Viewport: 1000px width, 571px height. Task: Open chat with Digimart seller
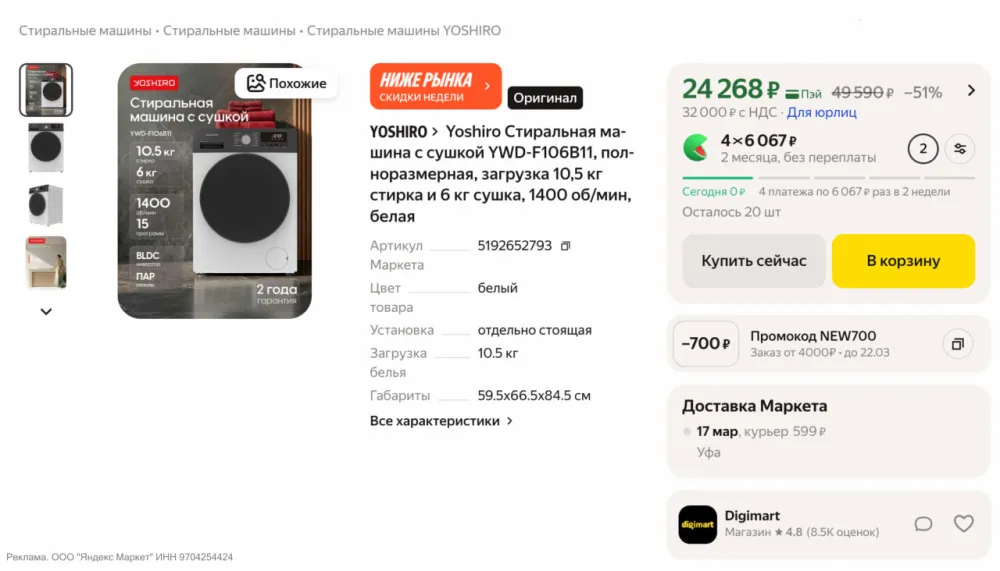click(x=923, y=524)
